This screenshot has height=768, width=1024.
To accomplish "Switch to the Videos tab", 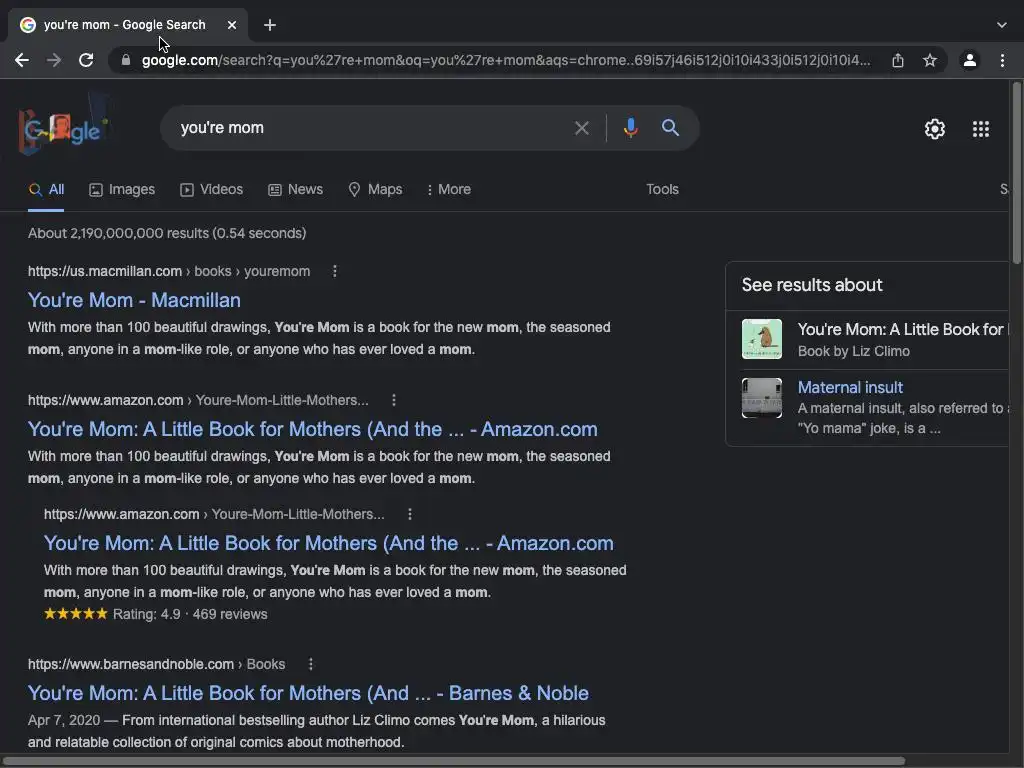I will 212,189.
